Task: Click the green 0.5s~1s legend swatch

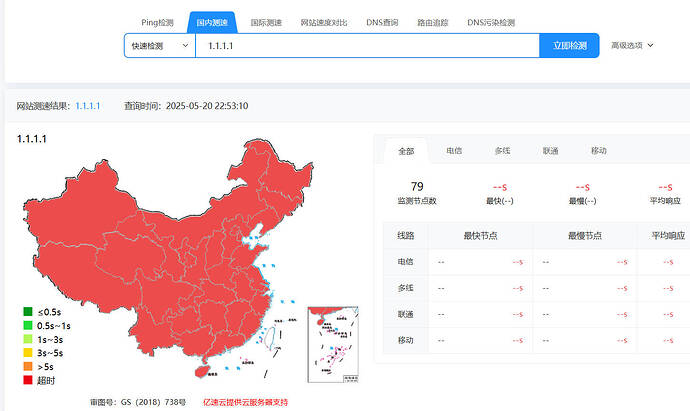Action: pos(28,325)
